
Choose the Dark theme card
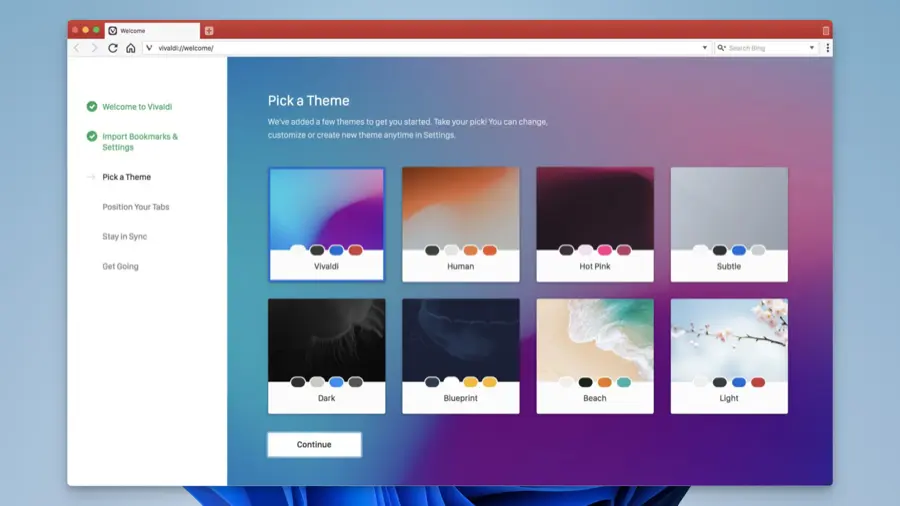pyautogui.click(x=327, y=356)
